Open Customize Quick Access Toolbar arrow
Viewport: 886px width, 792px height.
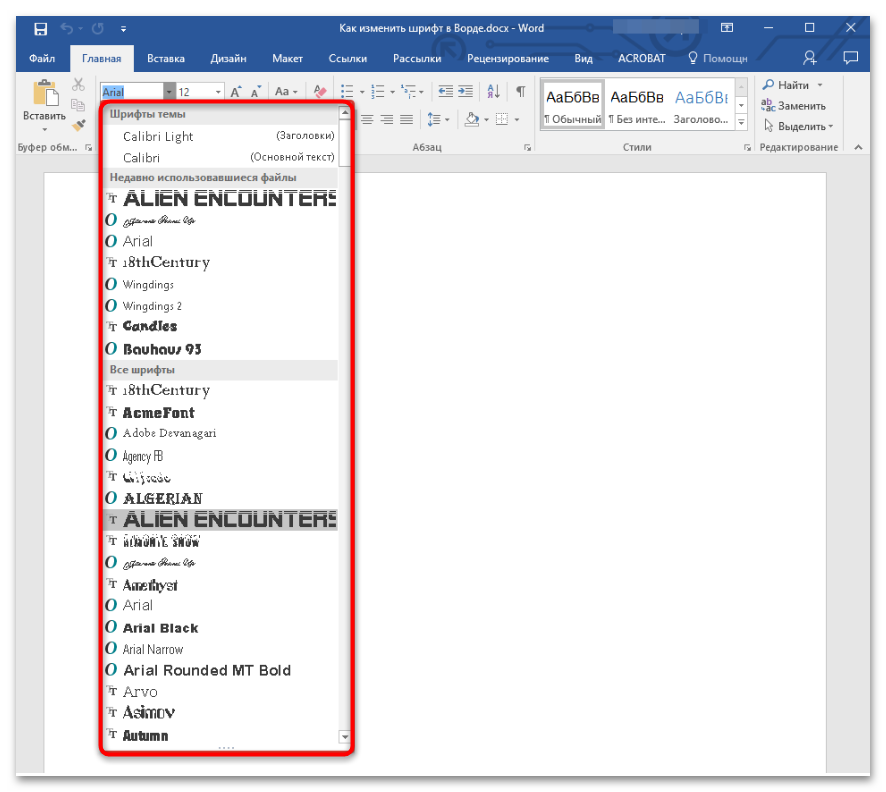pos(123,29)
